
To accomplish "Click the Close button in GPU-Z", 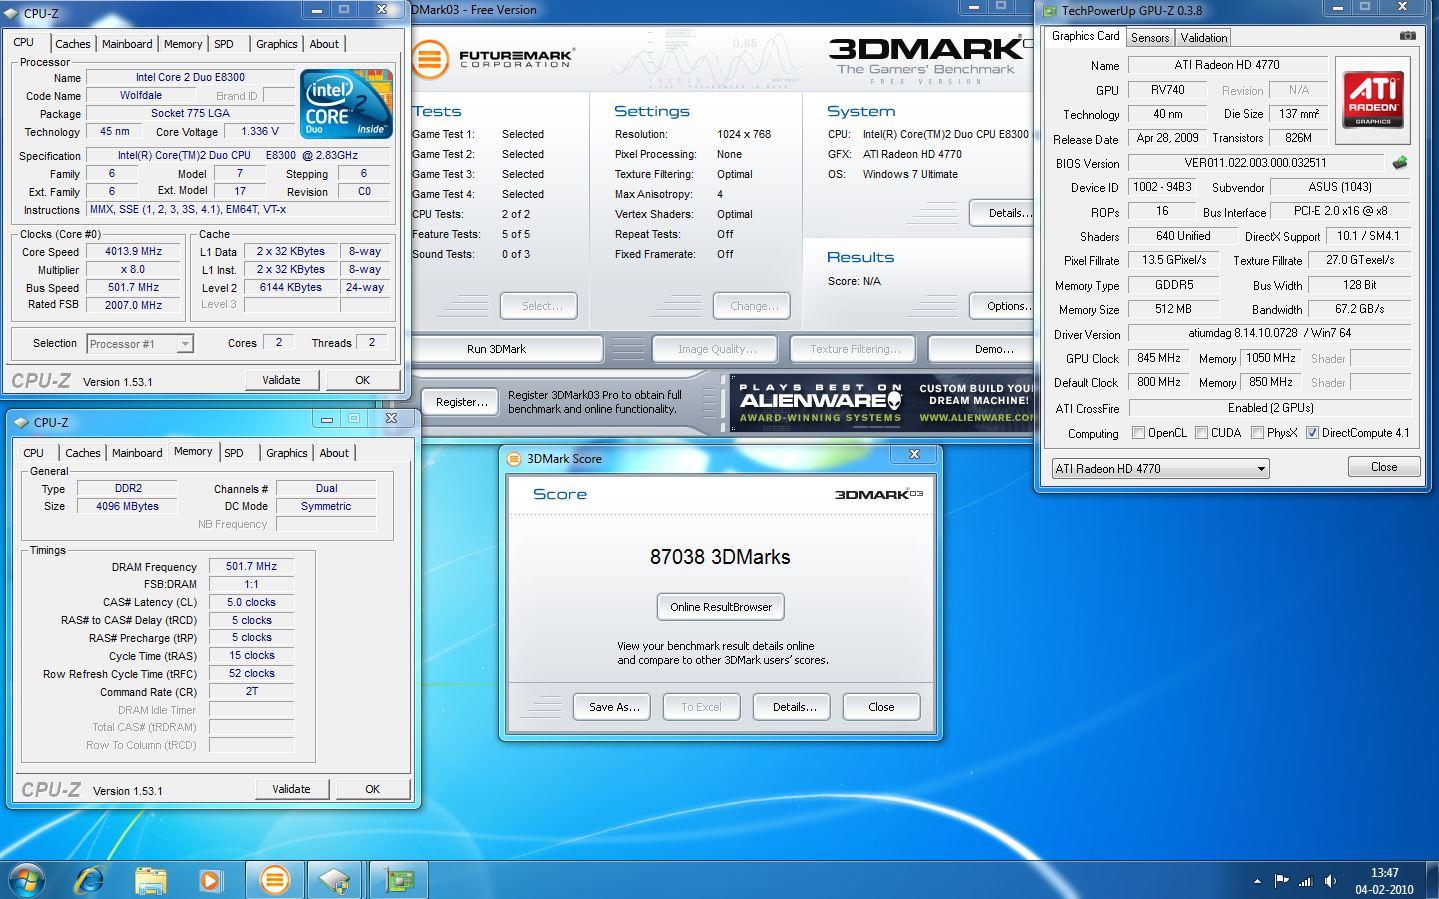I will click(x=1384, y=467).
